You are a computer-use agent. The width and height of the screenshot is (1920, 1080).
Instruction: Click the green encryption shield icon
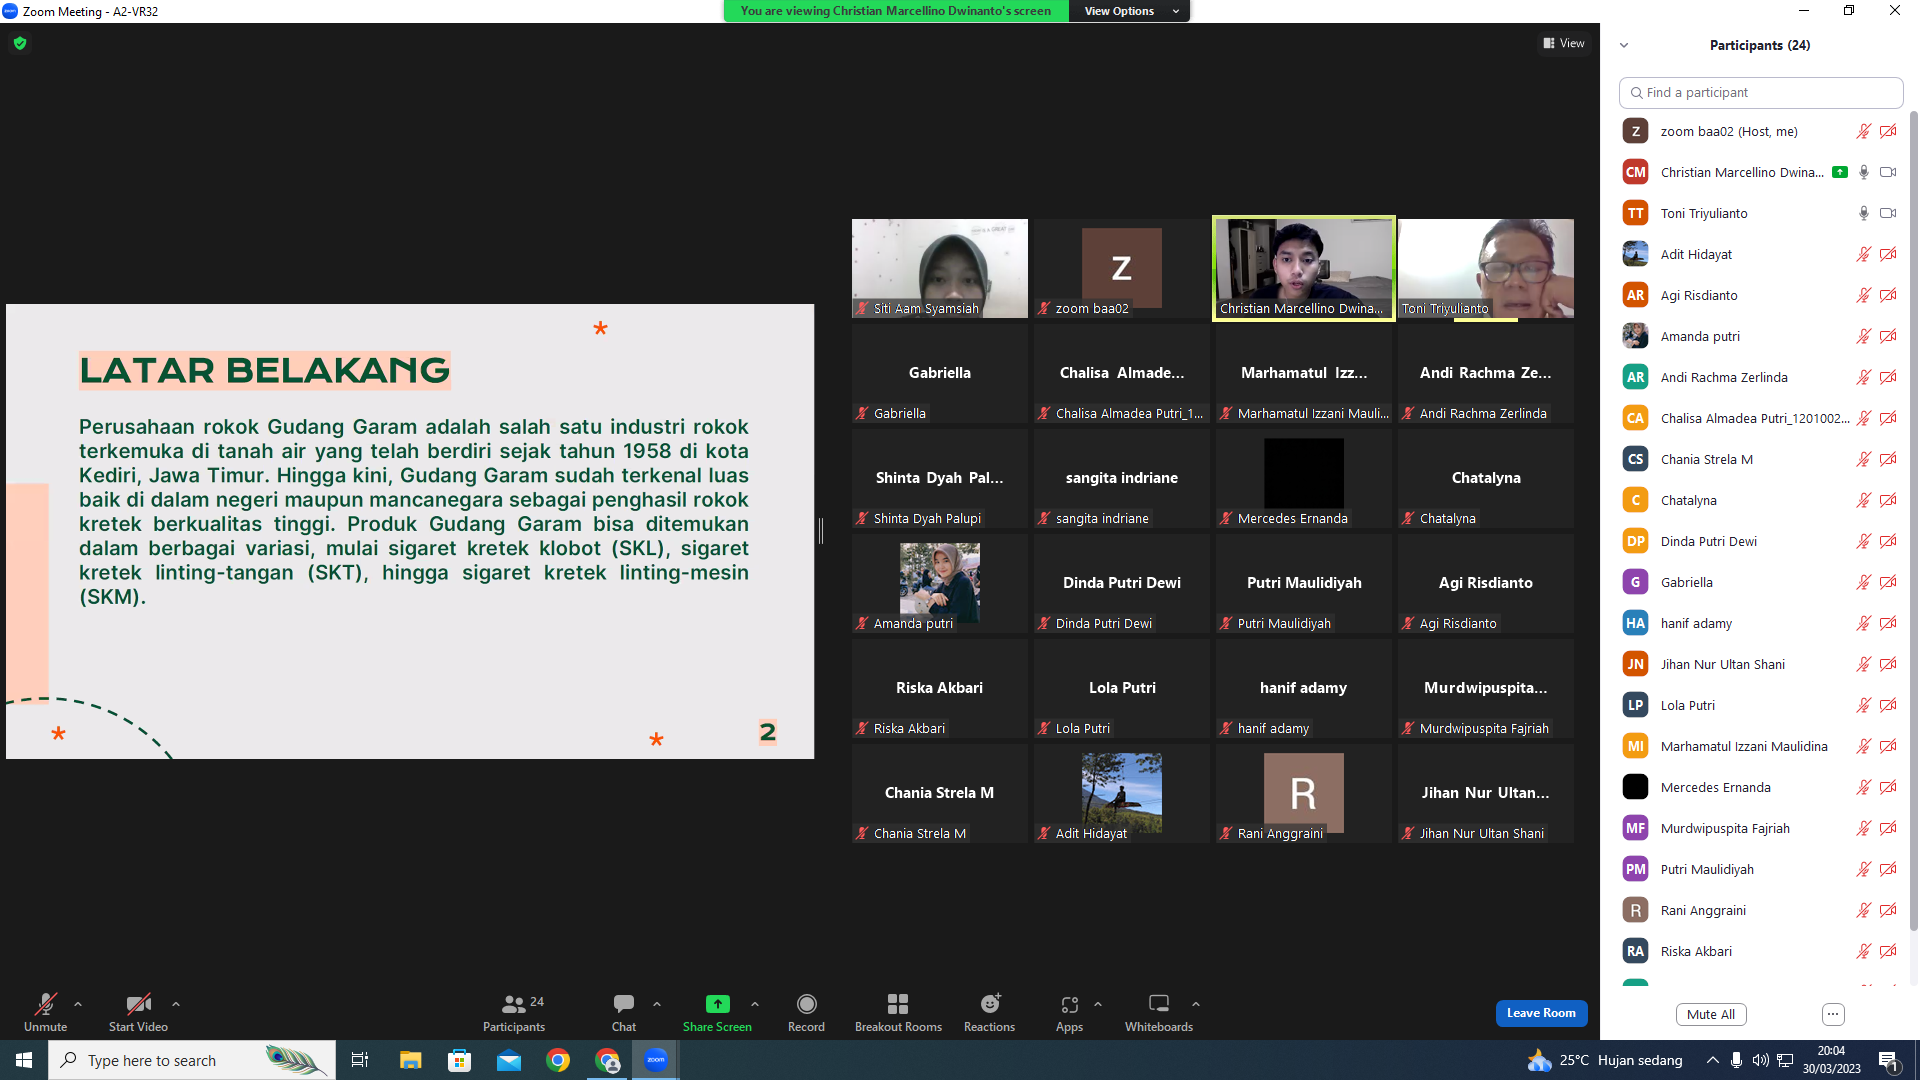coord(20,43)
